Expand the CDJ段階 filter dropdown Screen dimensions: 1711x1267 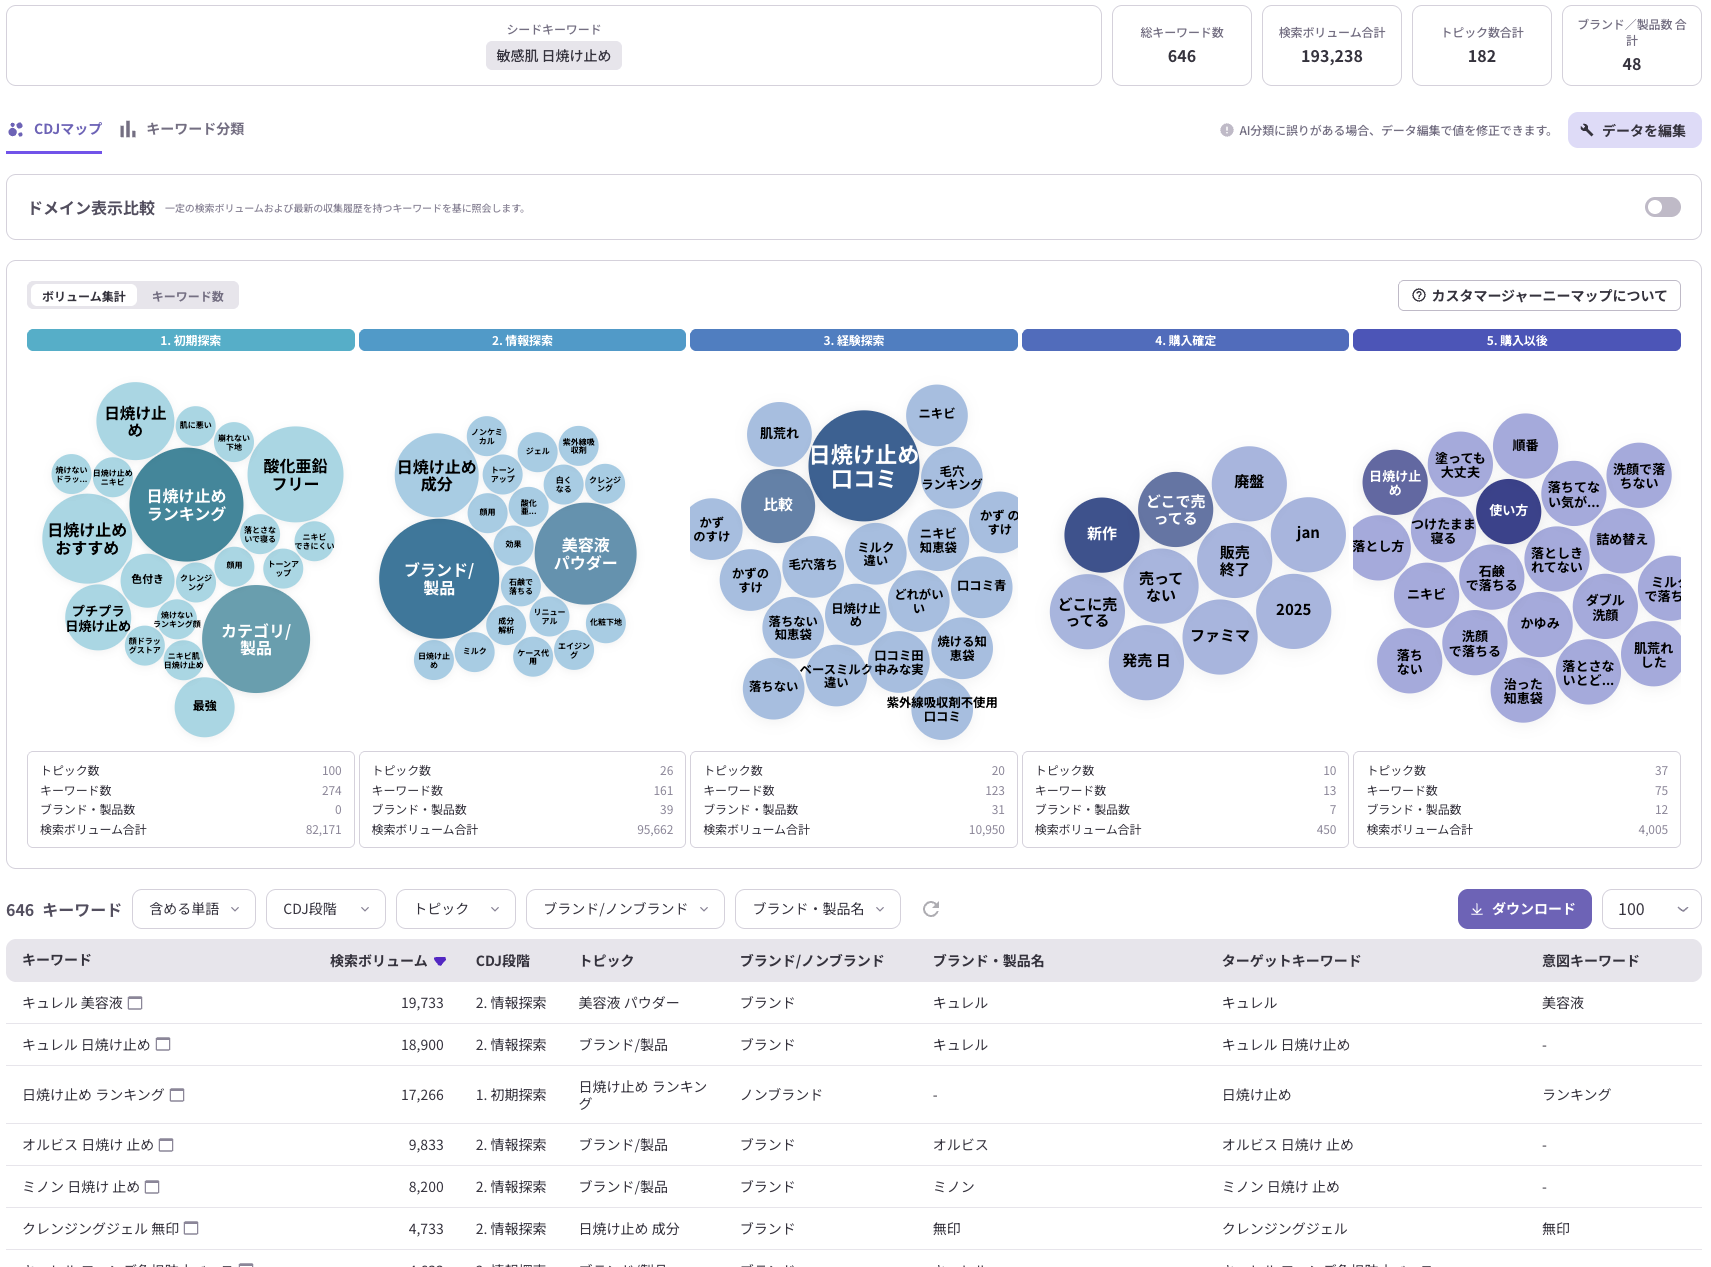pyautogui.click(x=326, y=909)
